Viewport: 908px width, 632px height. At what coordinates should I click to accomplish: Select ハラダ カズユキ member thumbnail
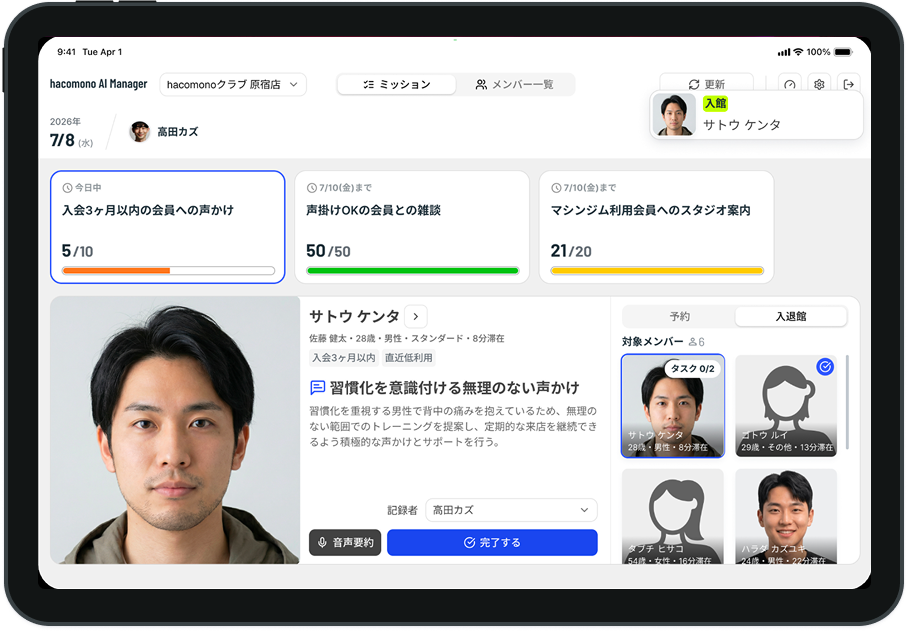click(786, 517)
